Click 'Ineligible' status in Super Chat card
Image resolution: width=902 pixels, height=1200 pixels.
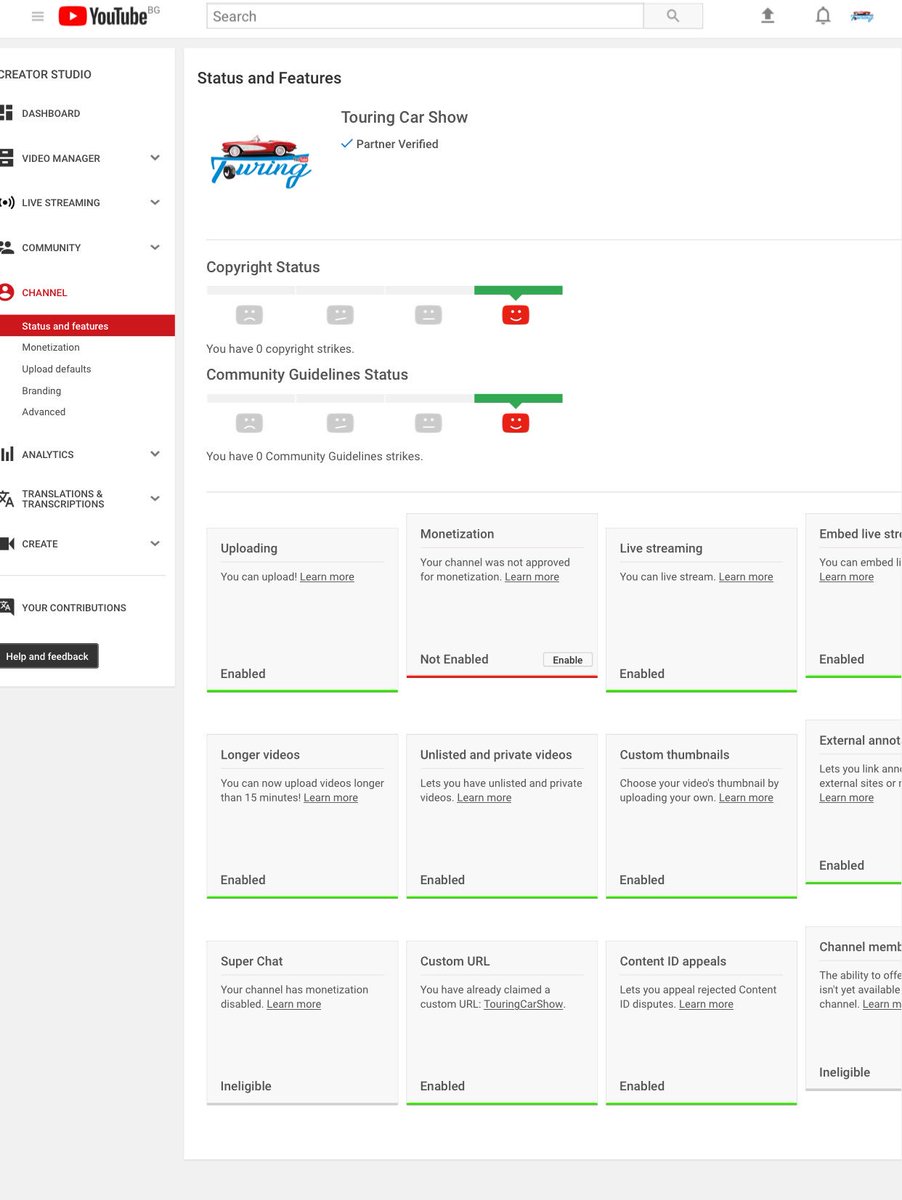click(246, 1086)
